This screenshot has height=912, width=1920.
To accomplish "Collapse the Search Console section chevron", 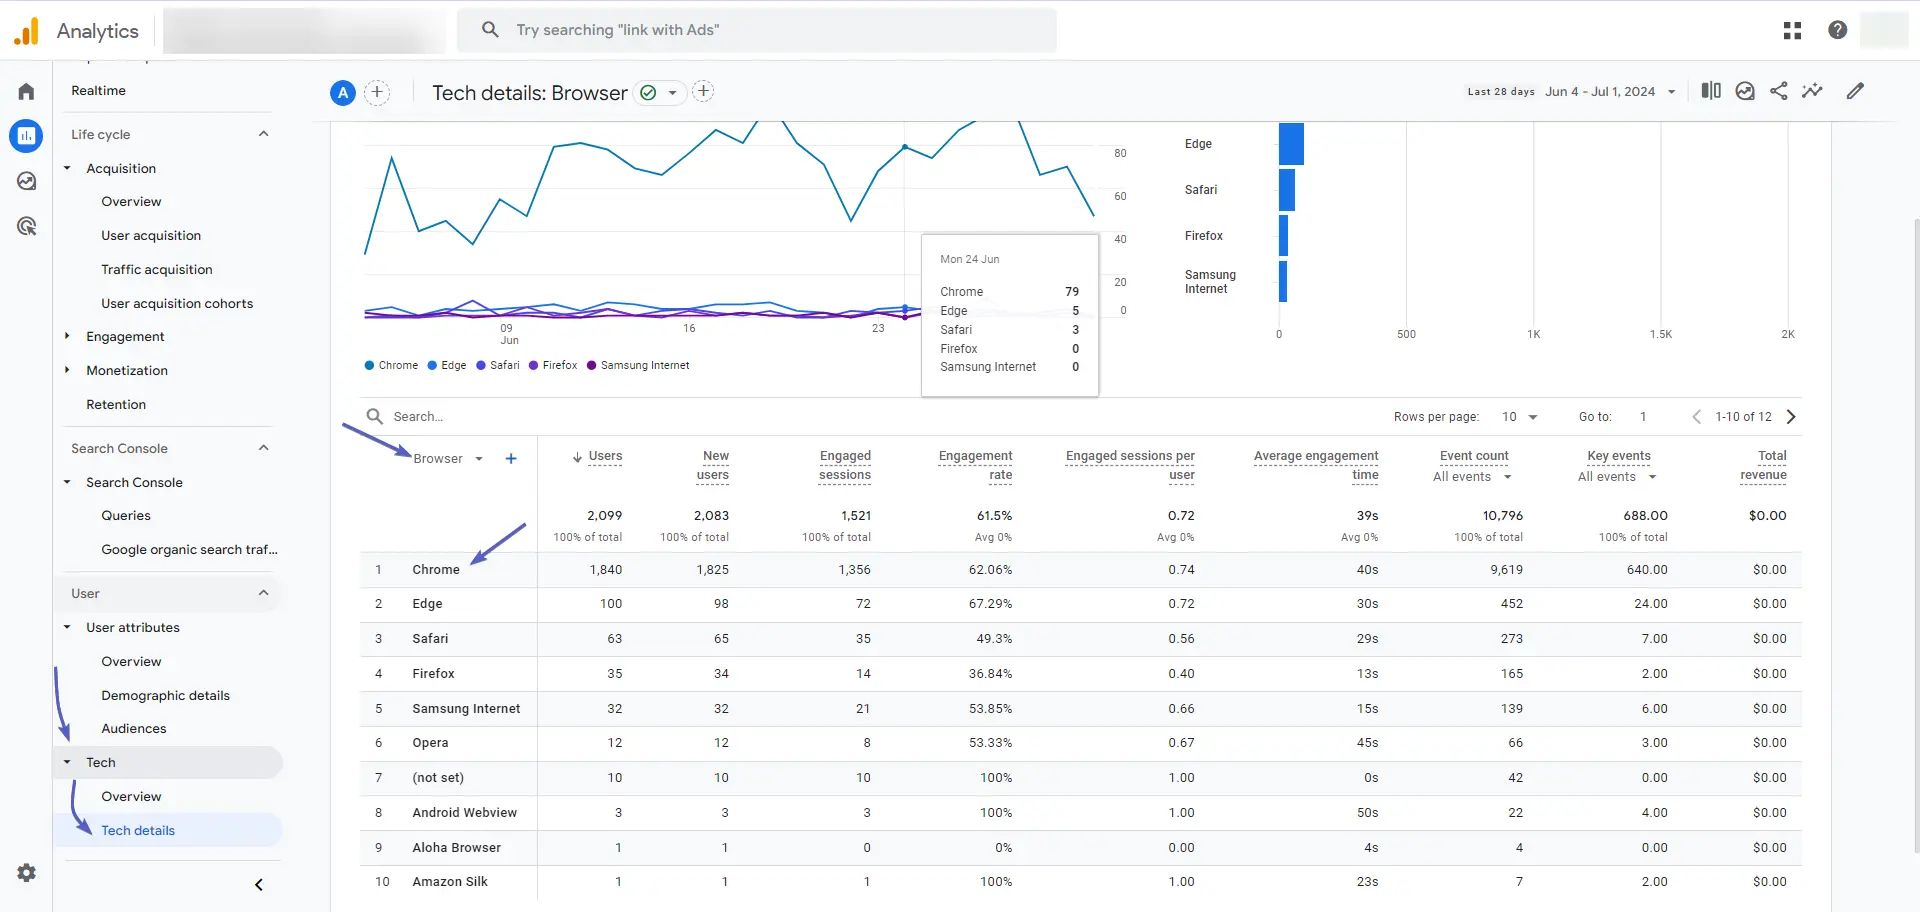I will [x=264, y=448].
